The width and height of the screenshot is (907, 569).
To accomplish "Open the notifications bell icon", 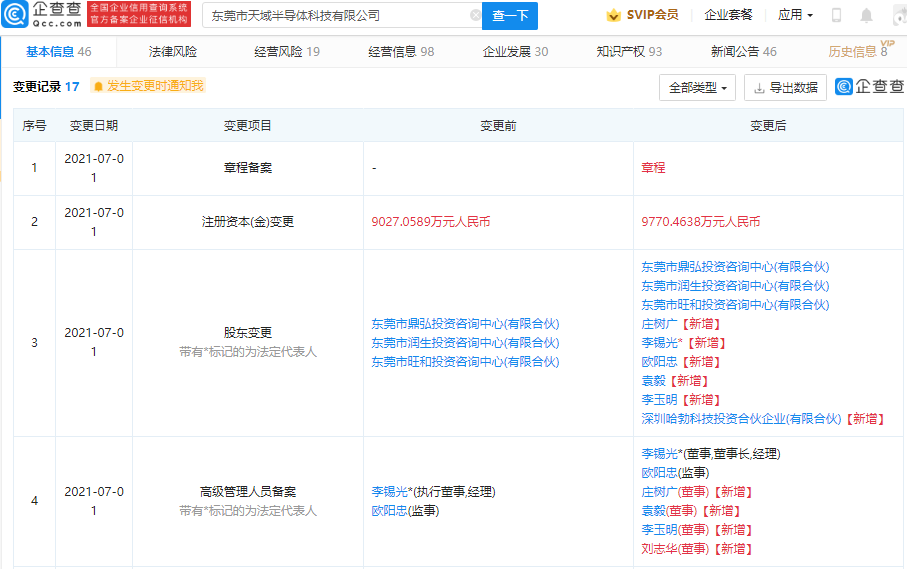I will (865, 15).
